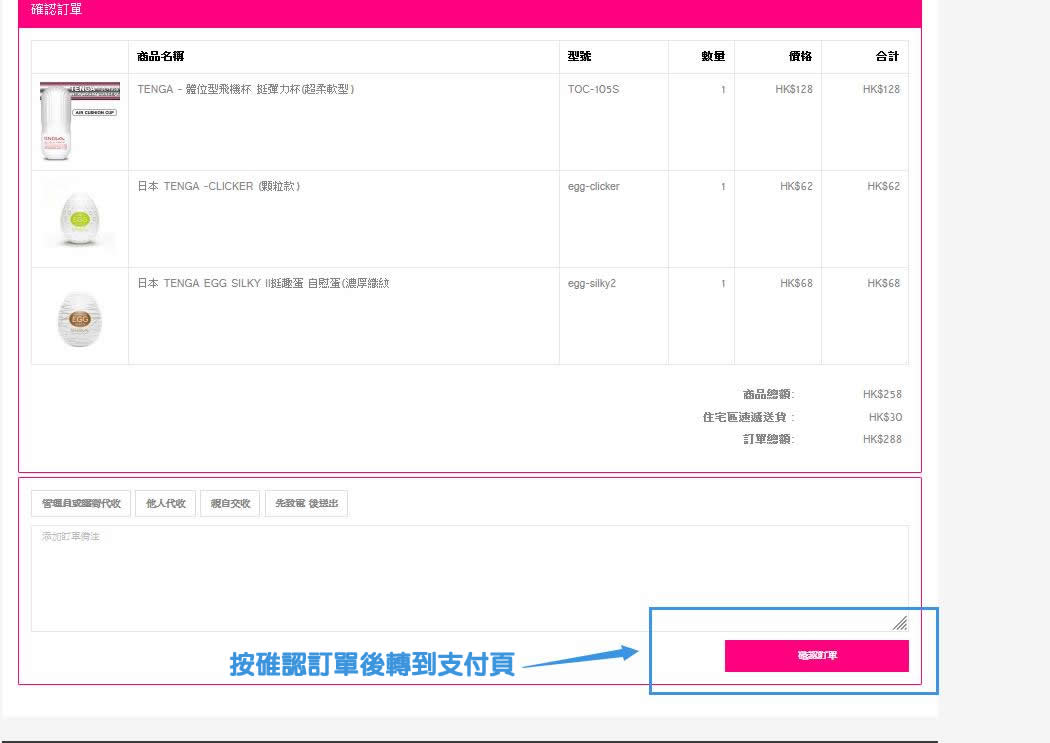
Task: Select the 管理員或警衛代收 option button
Action: click(81, 503)
